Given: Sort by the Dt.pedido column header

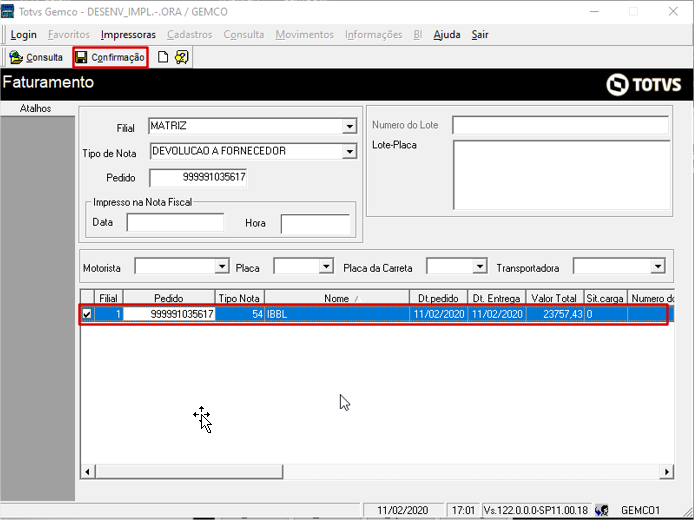Looking at the screenshot, I should coord(438,298).
